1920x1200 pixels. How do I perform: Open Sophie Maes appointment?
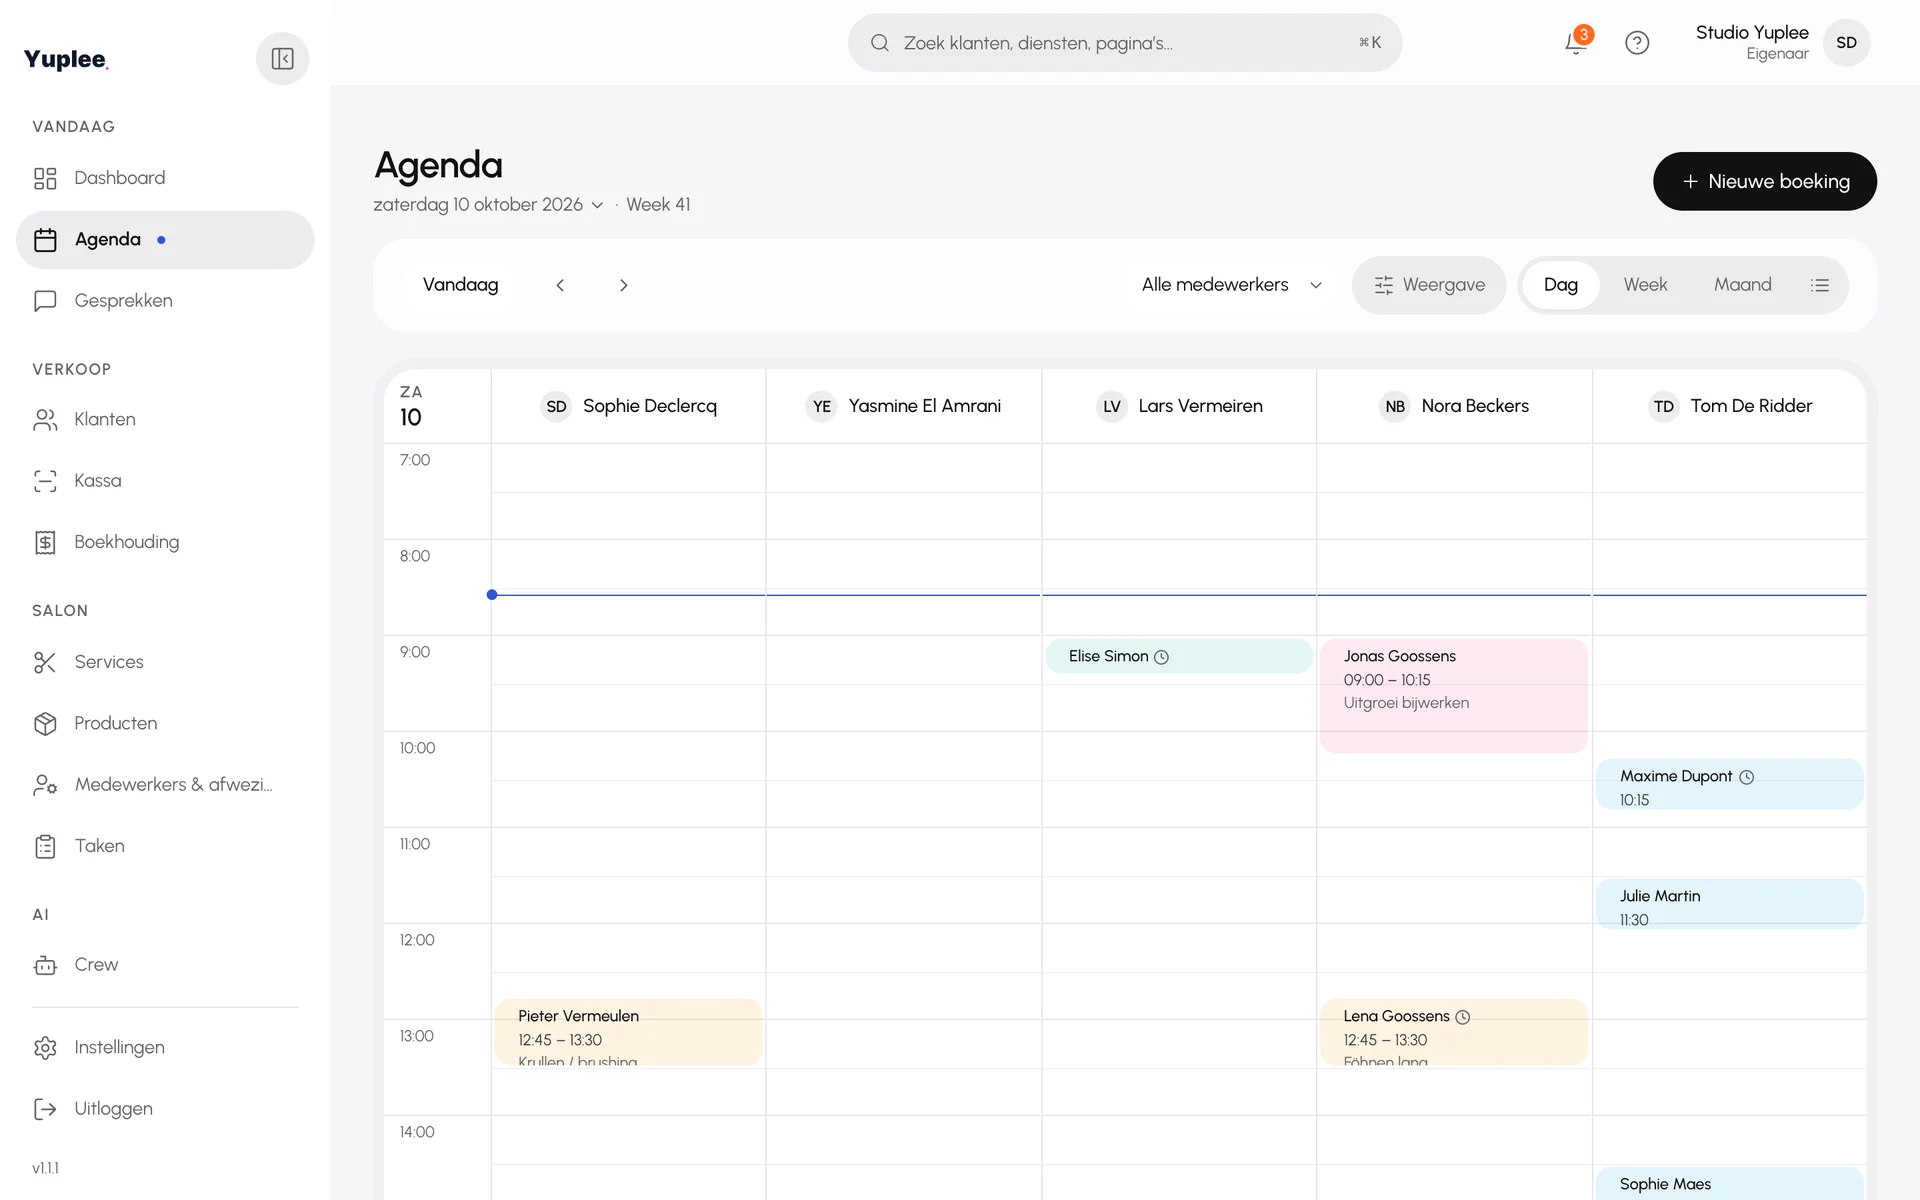coord(1730,1184)
